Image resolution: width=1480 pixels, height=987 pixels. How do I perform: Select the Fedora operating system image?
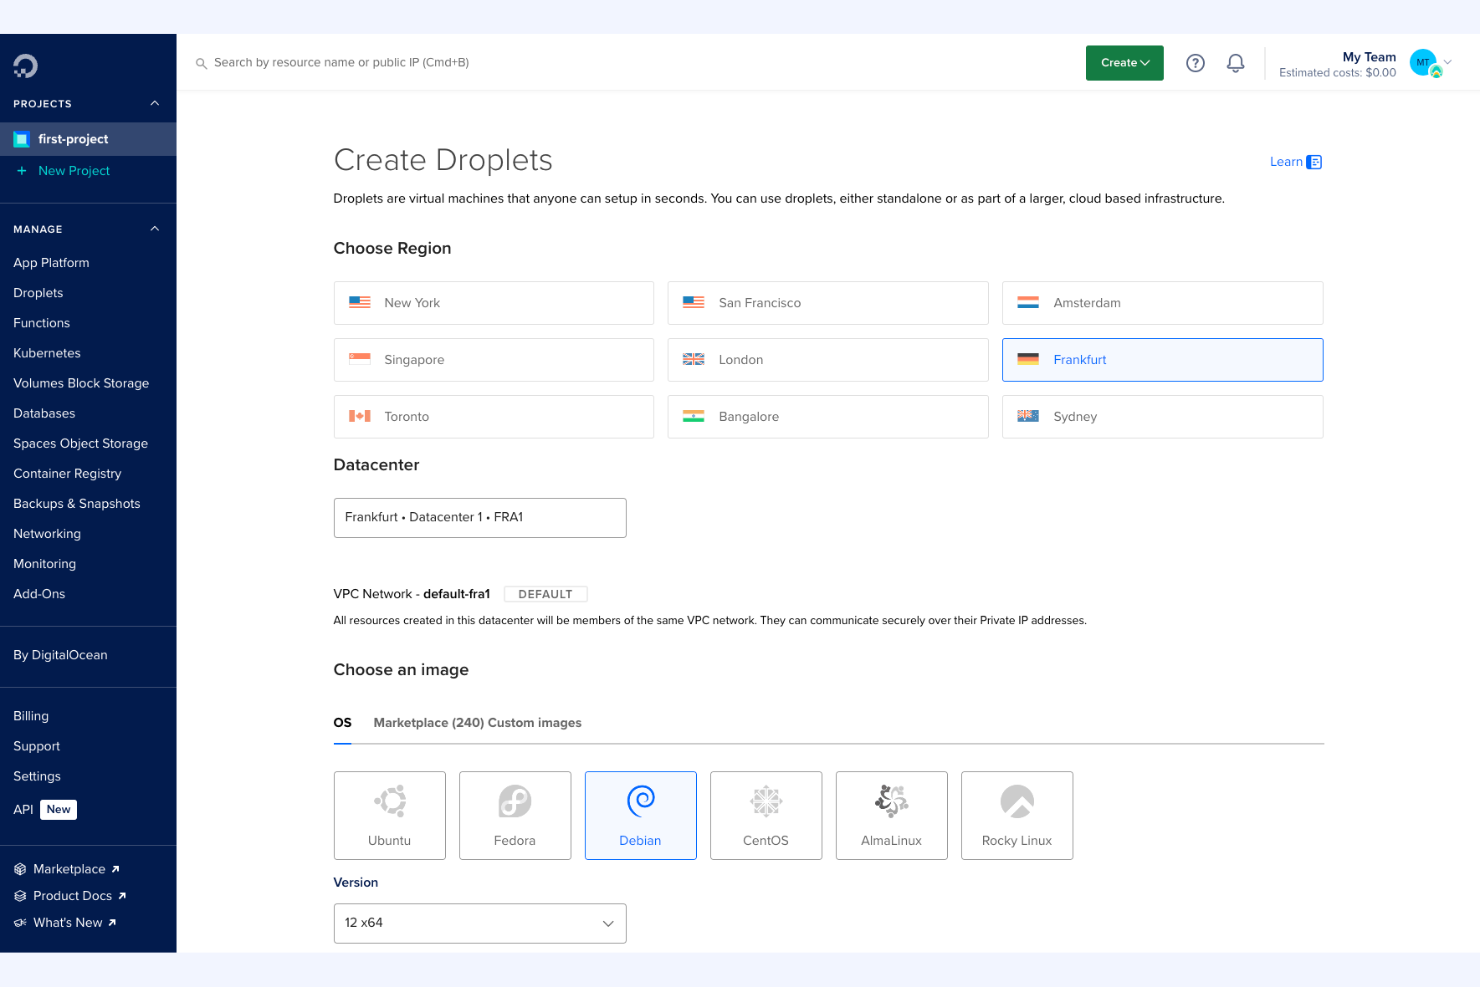[514, 815]
